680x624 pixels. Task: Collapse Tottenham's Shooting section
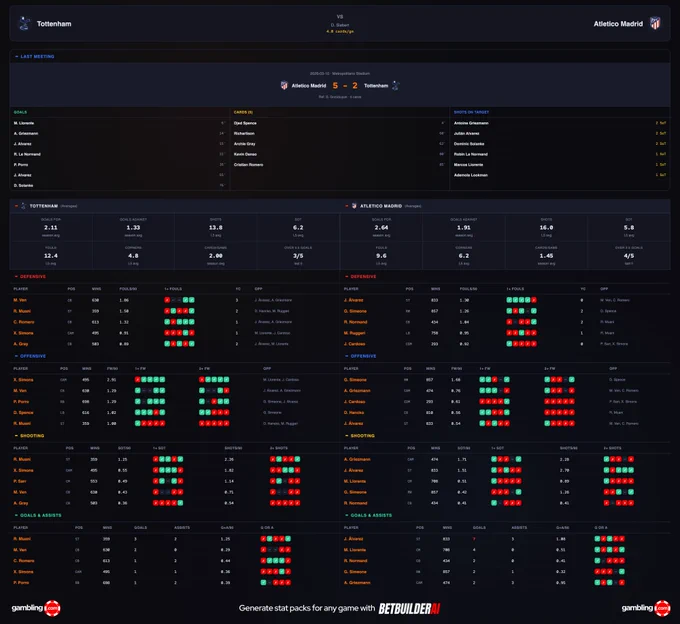coord(16,435)
